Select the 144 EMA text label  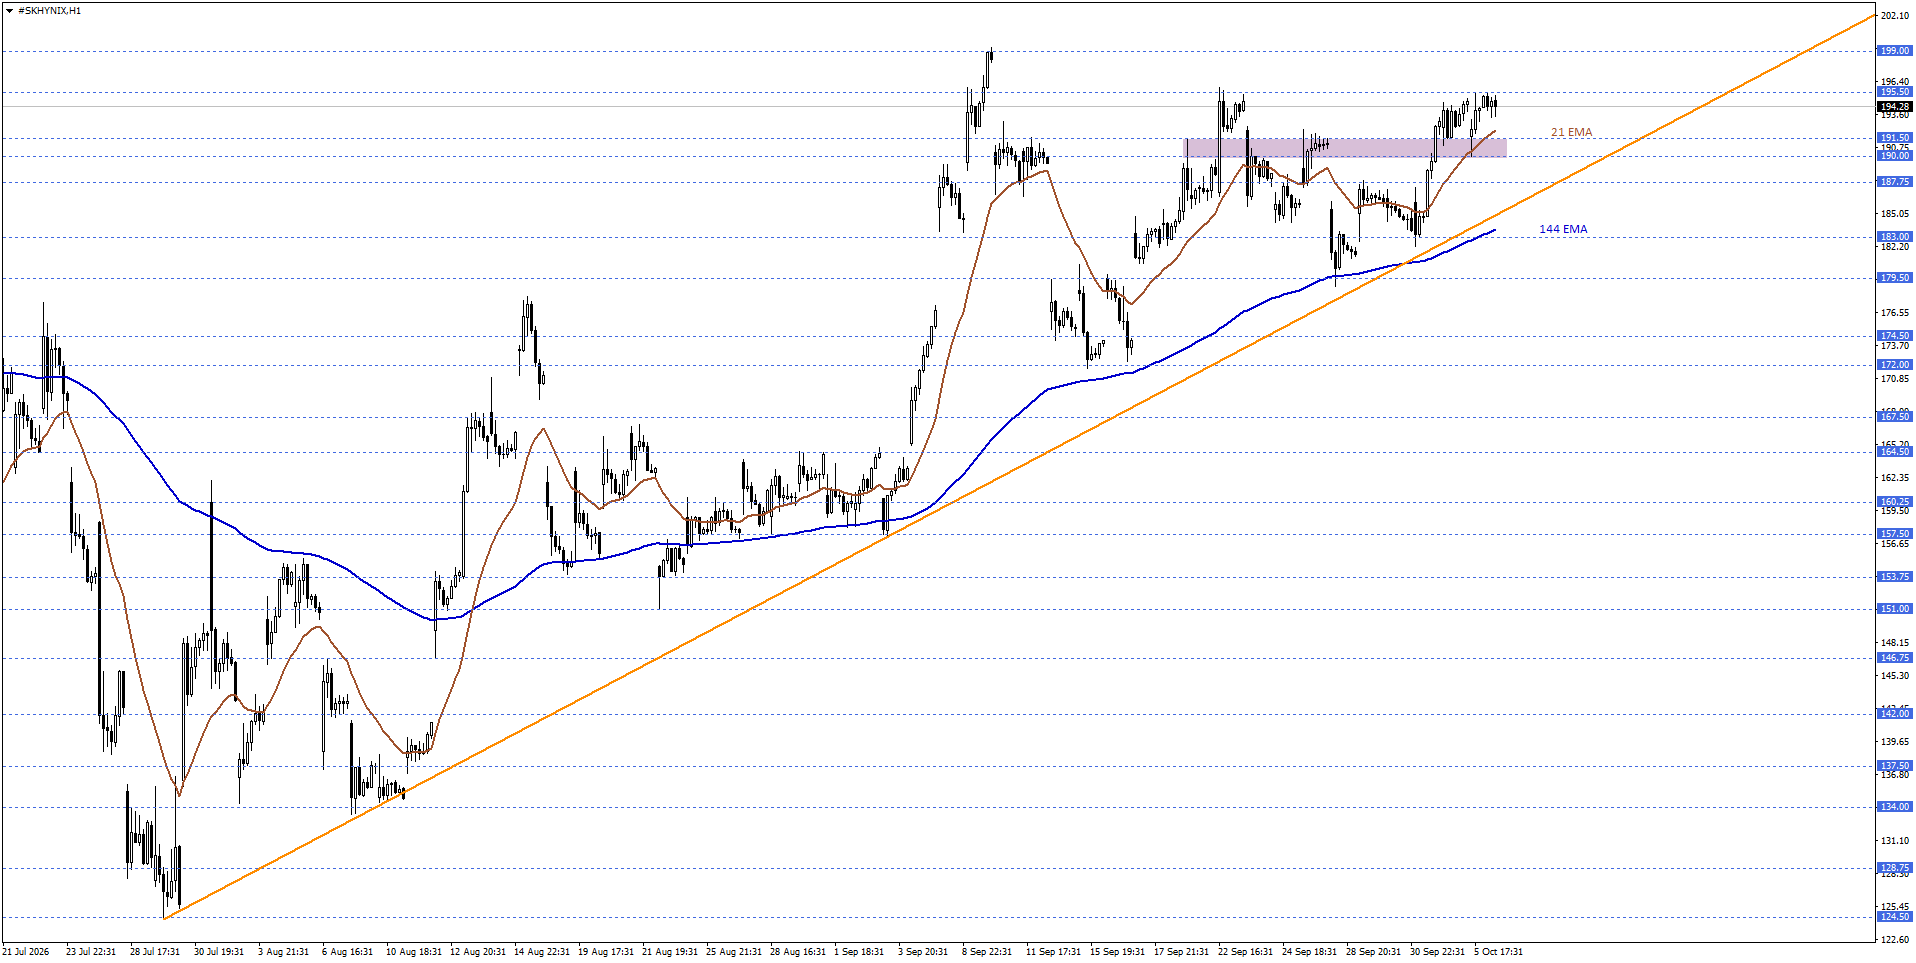(x=1563, y=229)
